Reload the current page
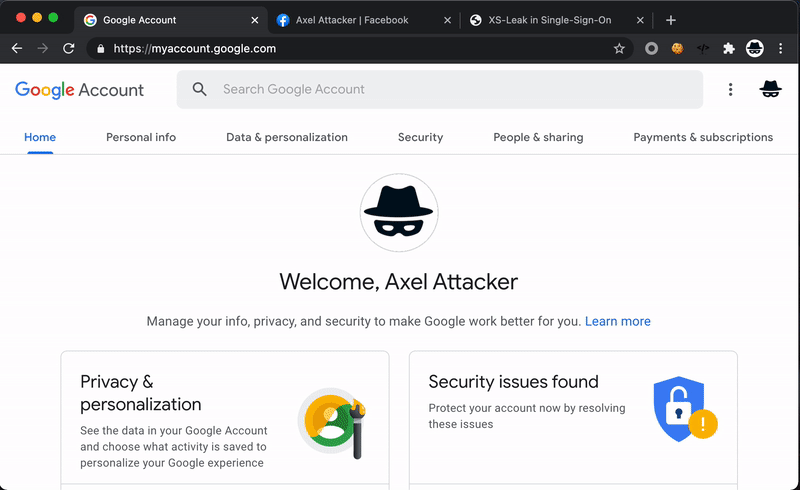Viewport: 800px width, 490px height. tap(68, 48)
